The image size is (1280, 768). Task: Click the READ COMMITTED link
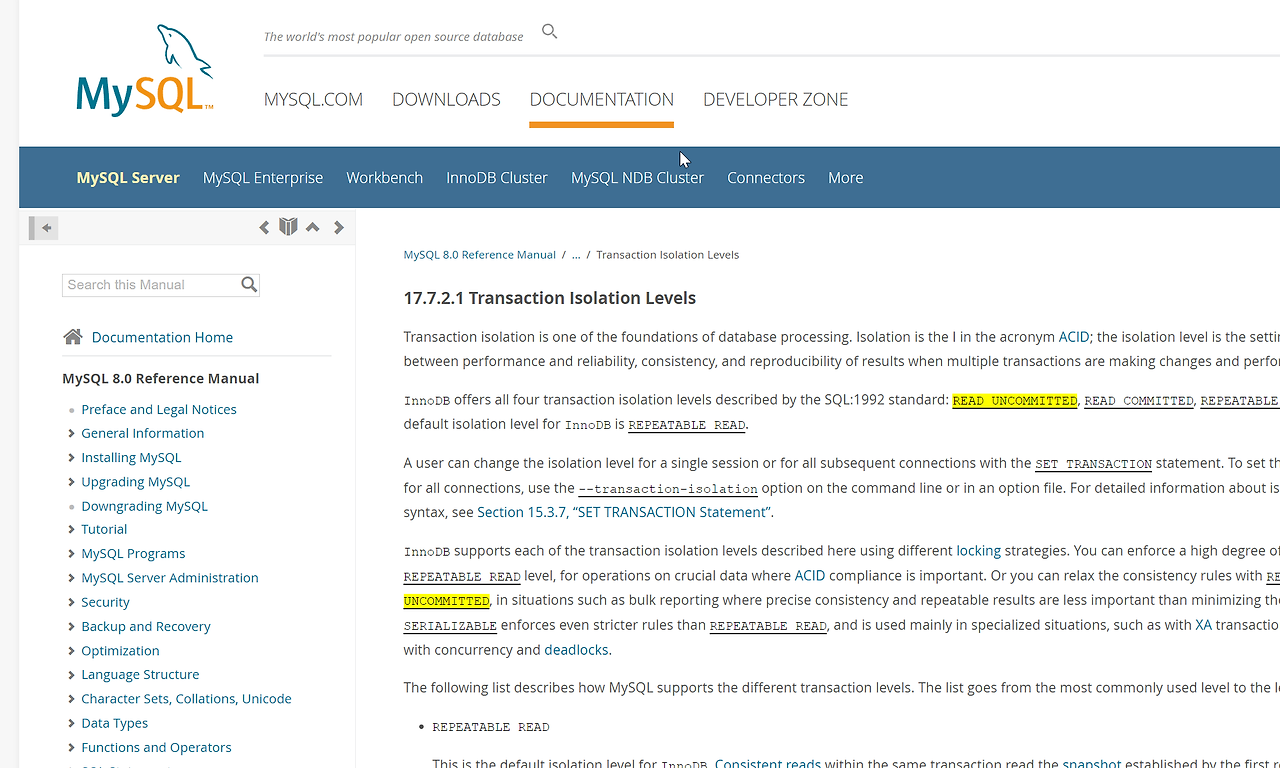(1139, 400)
